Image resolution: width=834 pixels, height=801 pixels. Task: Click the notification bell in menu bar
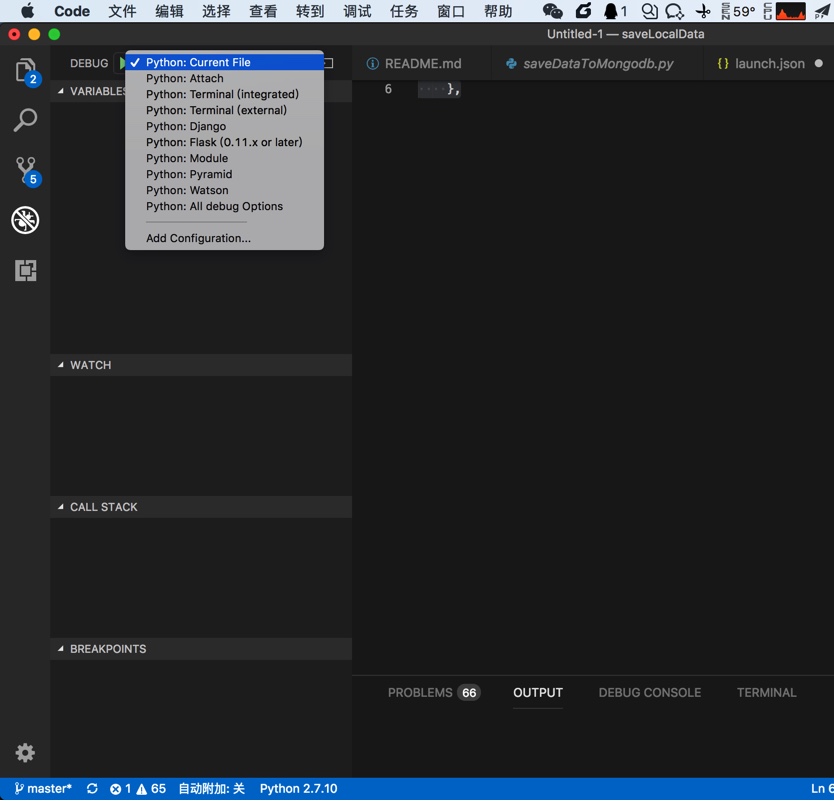coord(615,11)
